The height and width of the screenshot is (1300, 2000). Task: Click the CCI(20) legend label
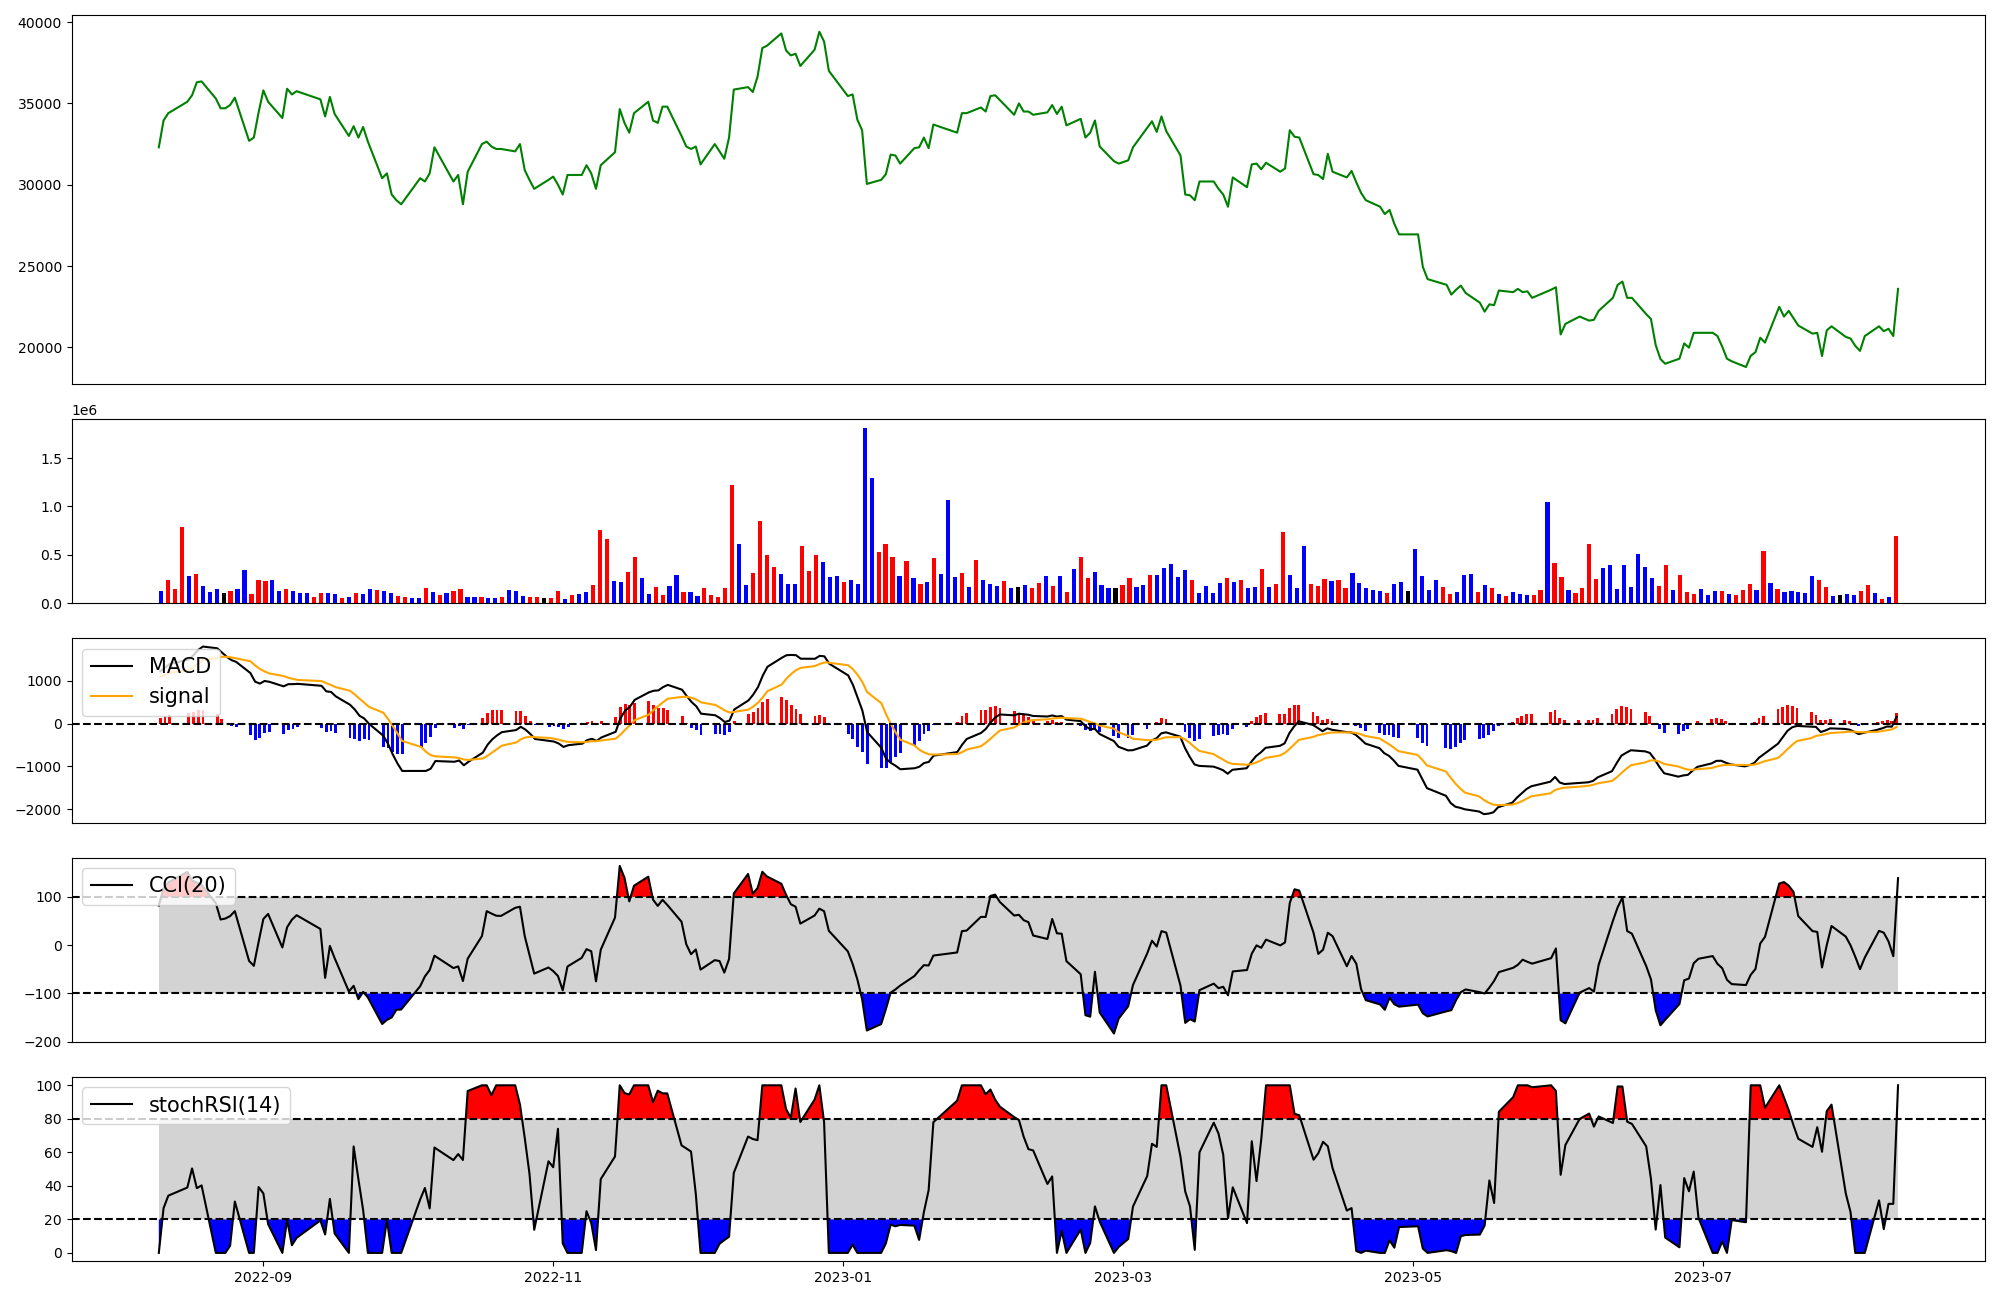(187, 885)
